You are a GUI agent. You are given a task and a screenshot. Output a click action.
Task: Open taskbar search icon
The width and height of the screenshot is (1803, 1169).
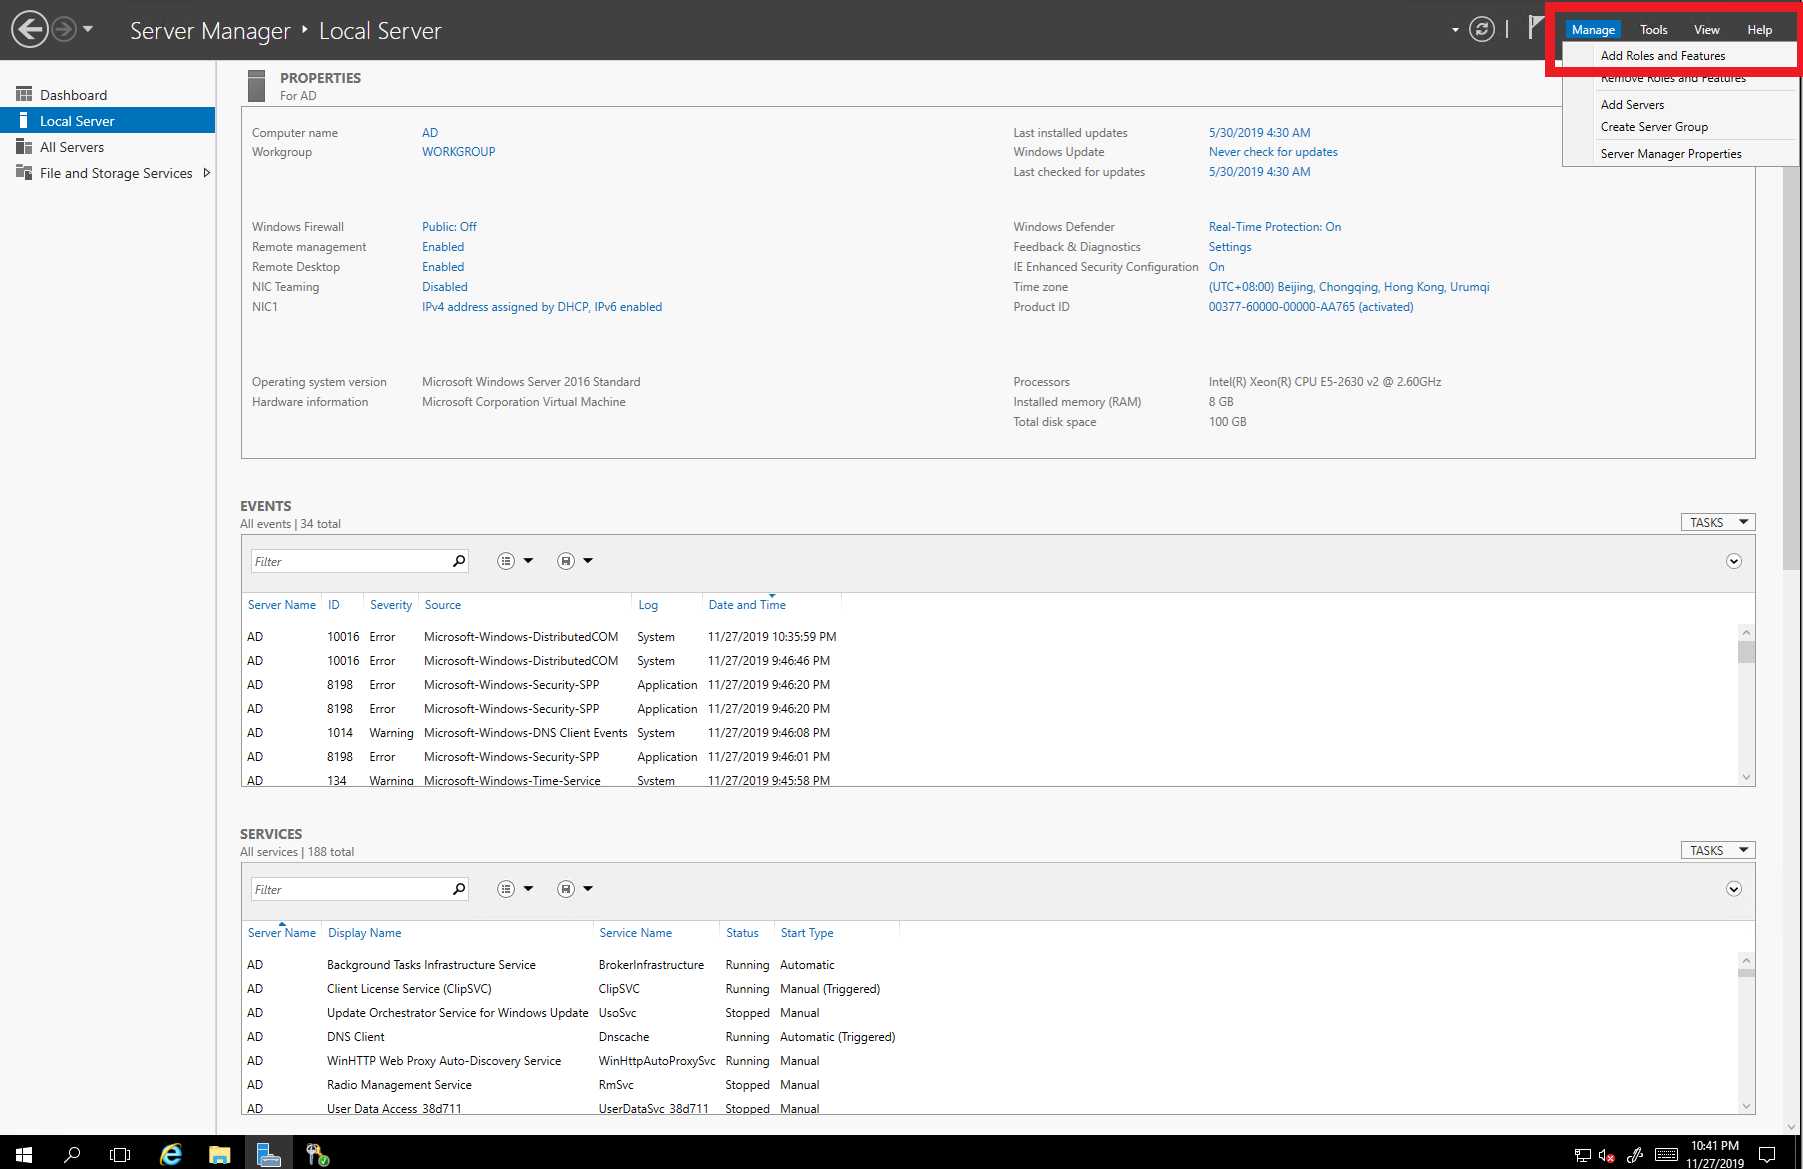coord(72,1154)
